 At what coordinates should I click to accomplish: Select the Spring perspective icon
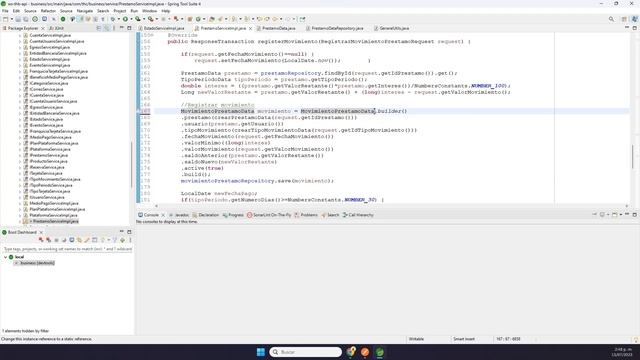click(634, 19)
